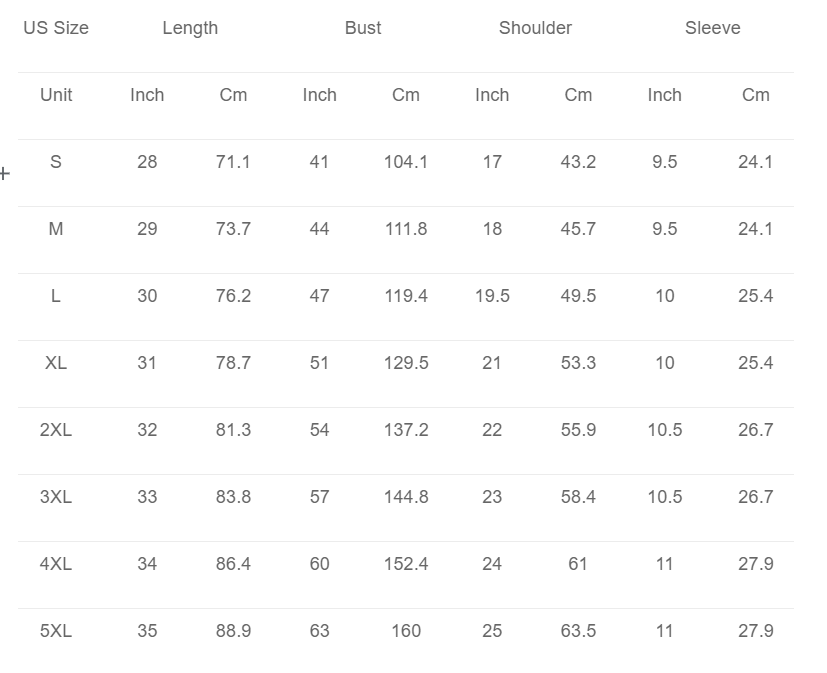The width and height of the screenshot is (827, 673).
Task: Select the 3XL size row label
Action: [x=56, y=497]
